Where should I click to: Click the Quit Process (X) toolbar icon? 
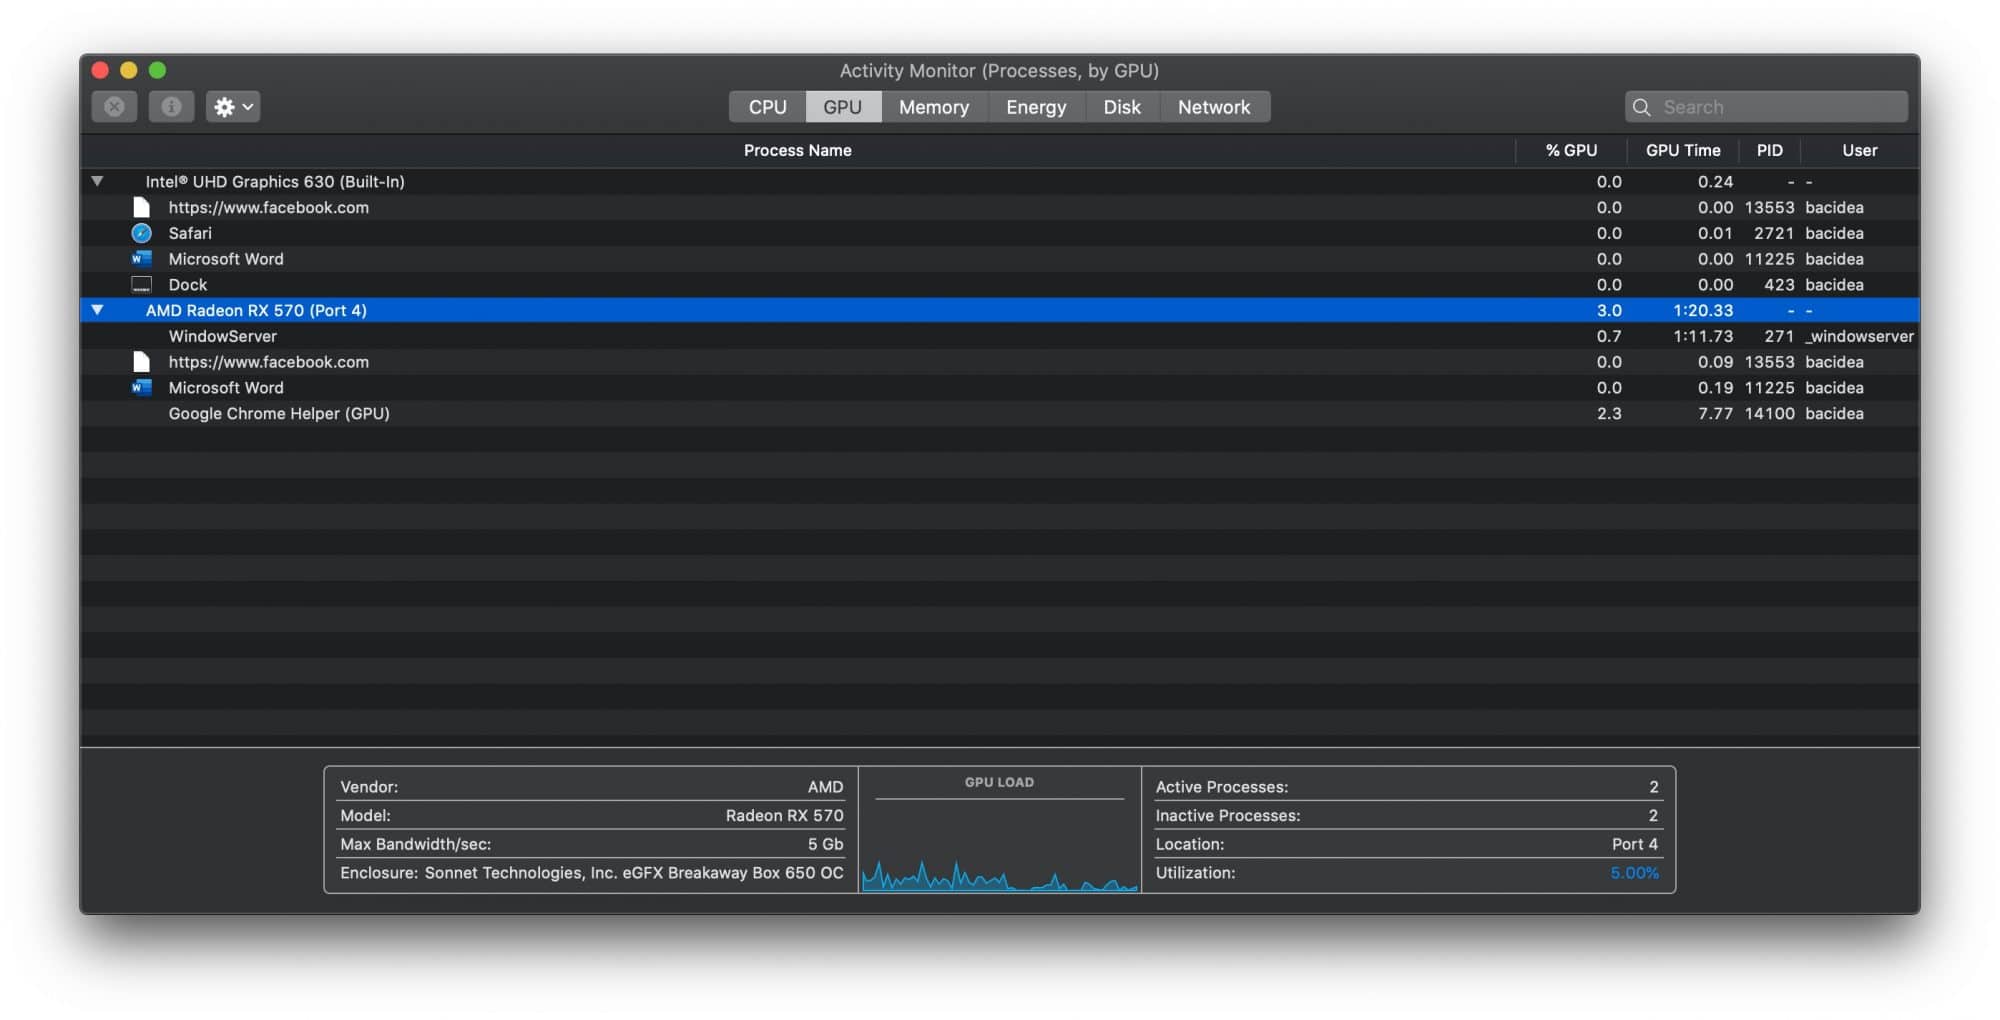(x=114, y=107)
